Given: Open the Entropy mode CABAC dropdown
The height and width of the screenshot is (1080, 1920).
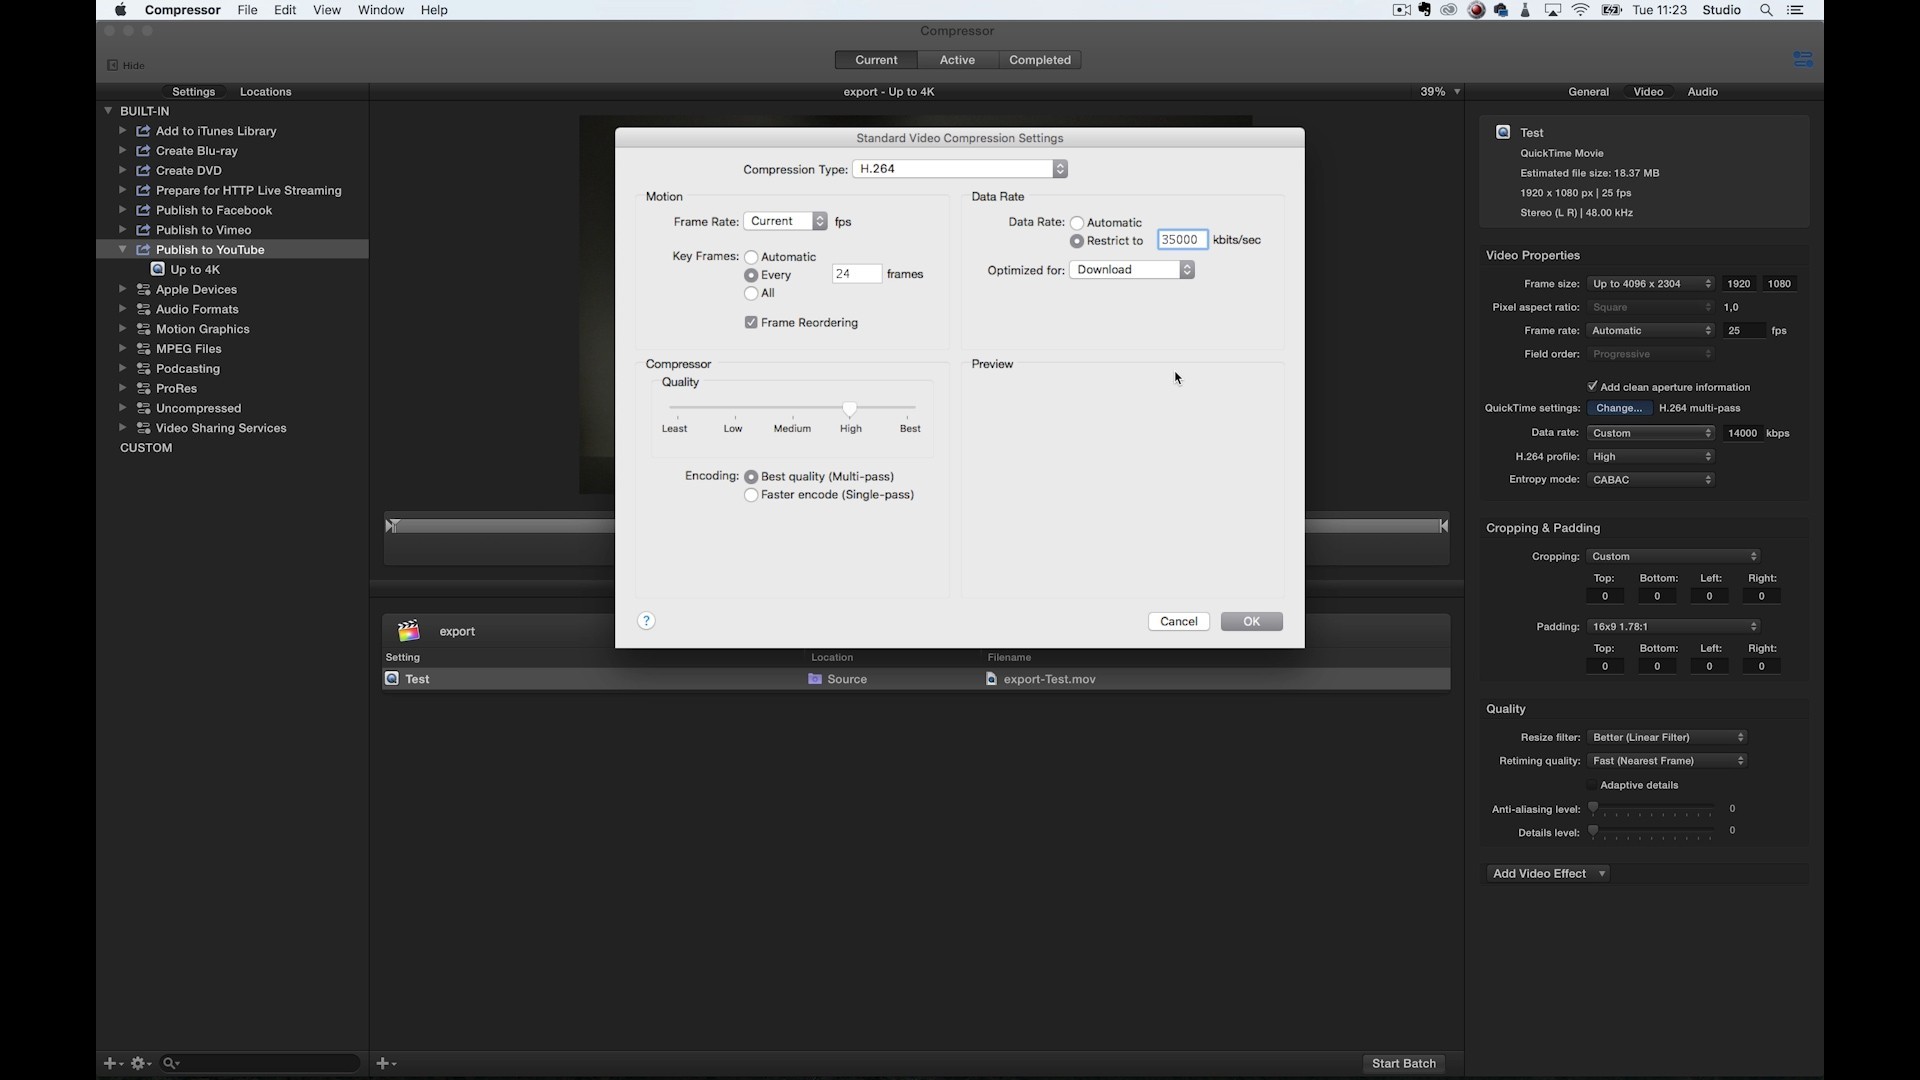Looking at the screenshot, I should [x=1651, y=480].
